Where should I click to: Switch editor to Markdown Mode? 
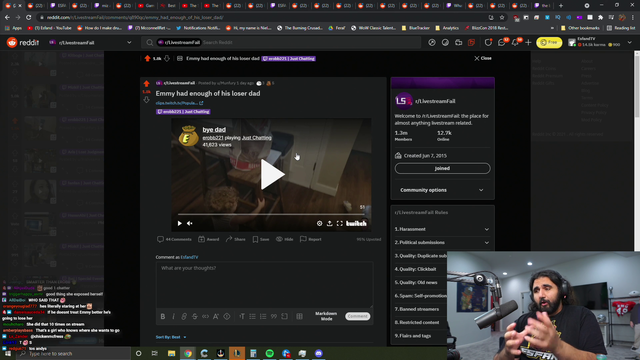[x=326, y=316]
